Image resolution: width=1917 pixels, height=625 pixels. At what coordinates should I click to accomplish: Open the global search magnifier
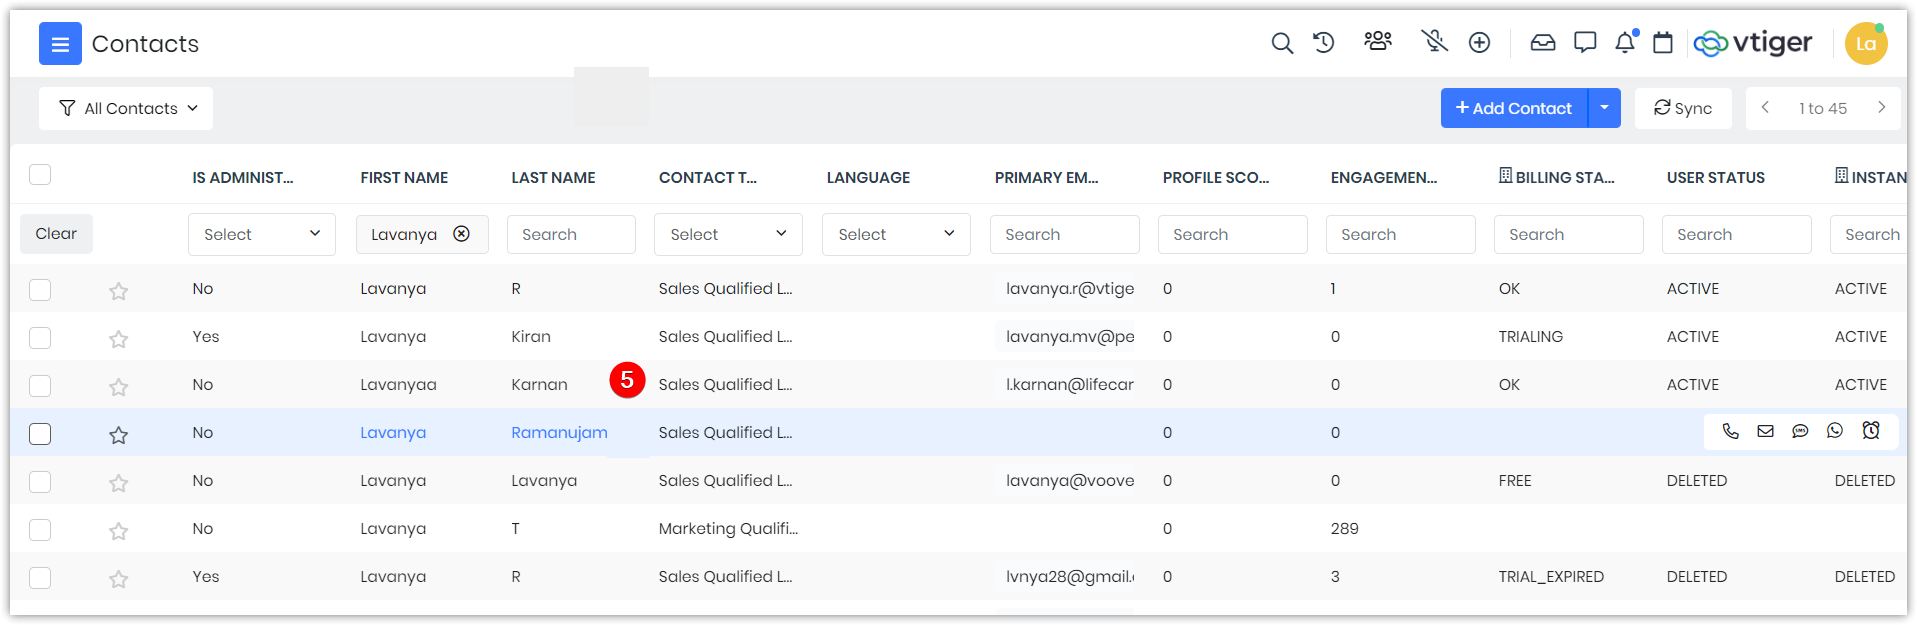(x=1282, y=43)
